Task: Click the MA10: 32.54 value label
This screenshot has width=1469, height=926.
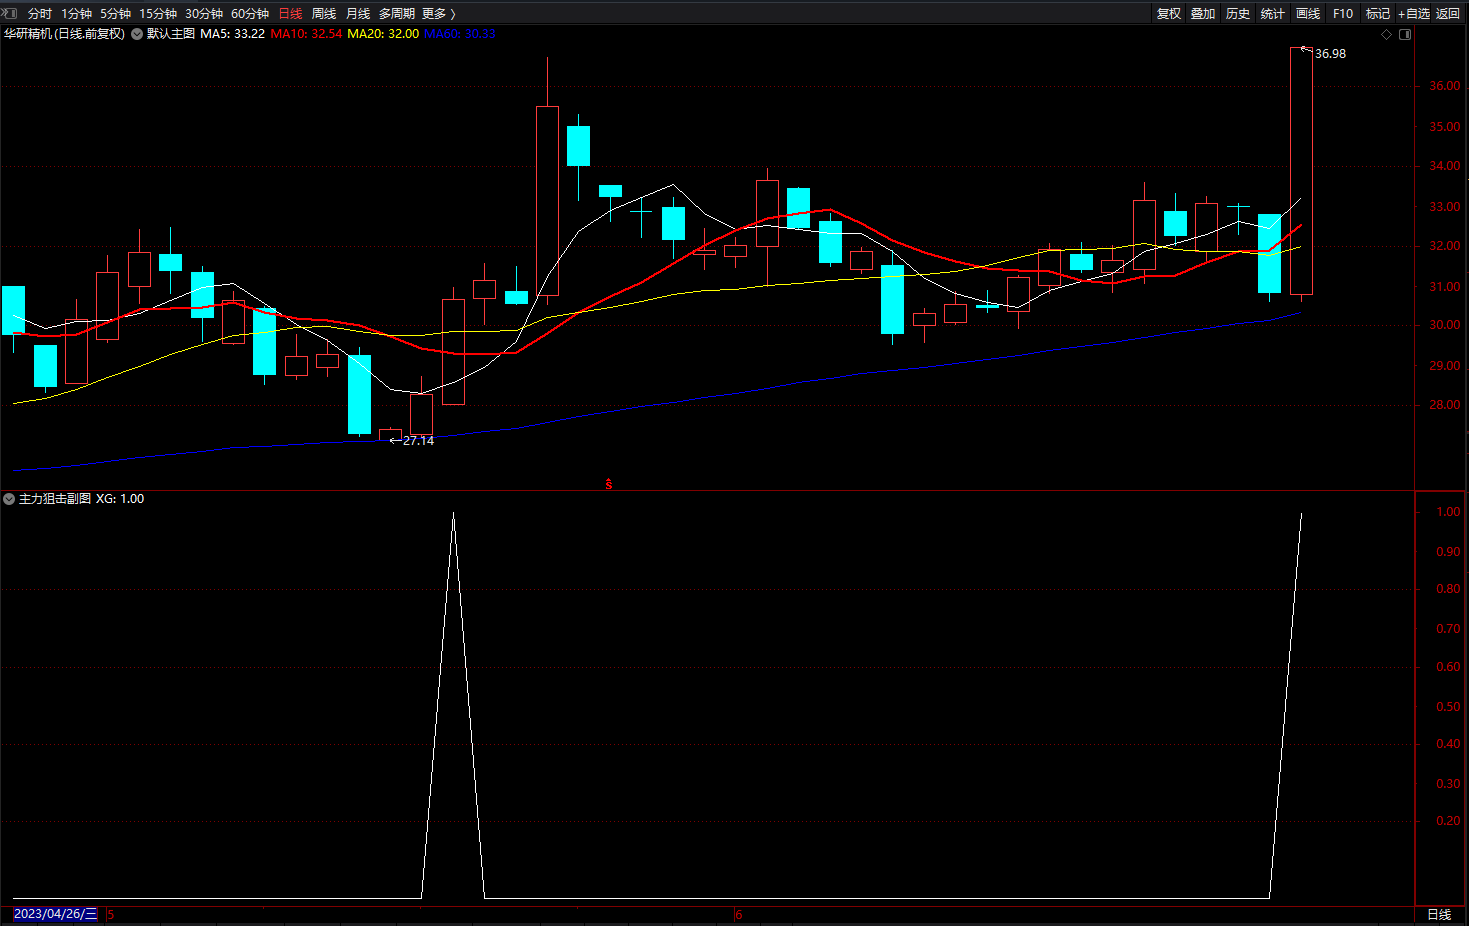Action: coord(306,34)
